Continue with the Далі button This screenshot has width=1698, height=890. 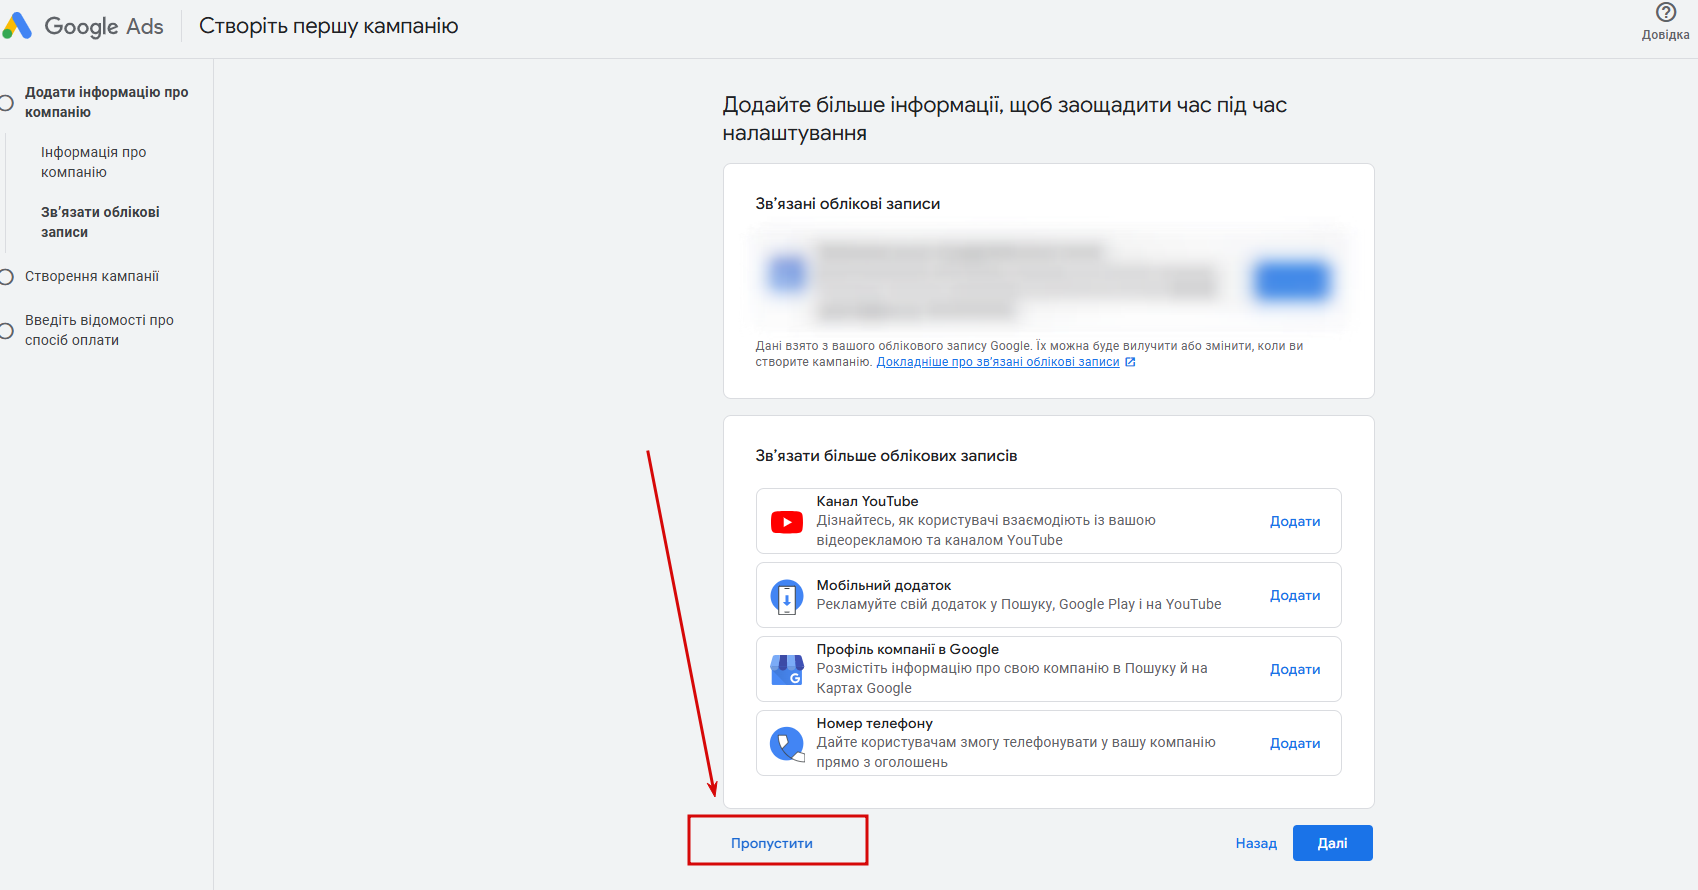tap(1332, 843)
